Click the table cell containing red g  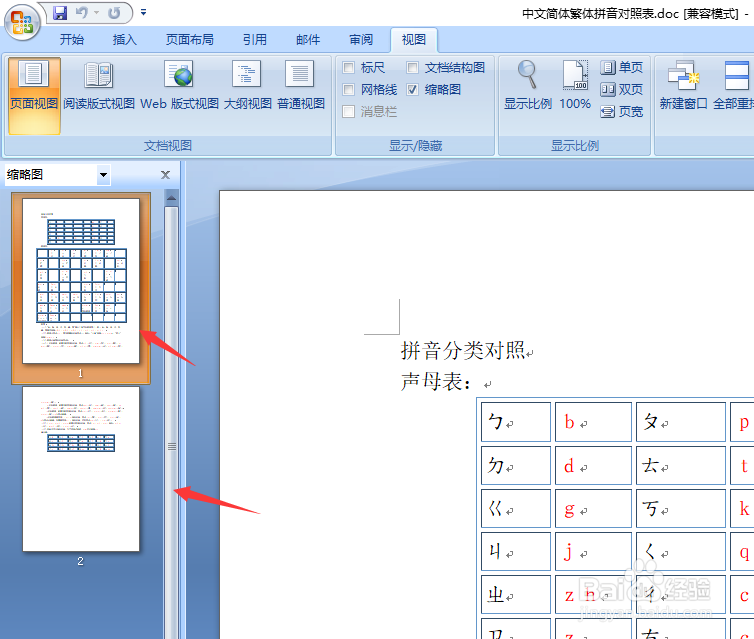593,508
